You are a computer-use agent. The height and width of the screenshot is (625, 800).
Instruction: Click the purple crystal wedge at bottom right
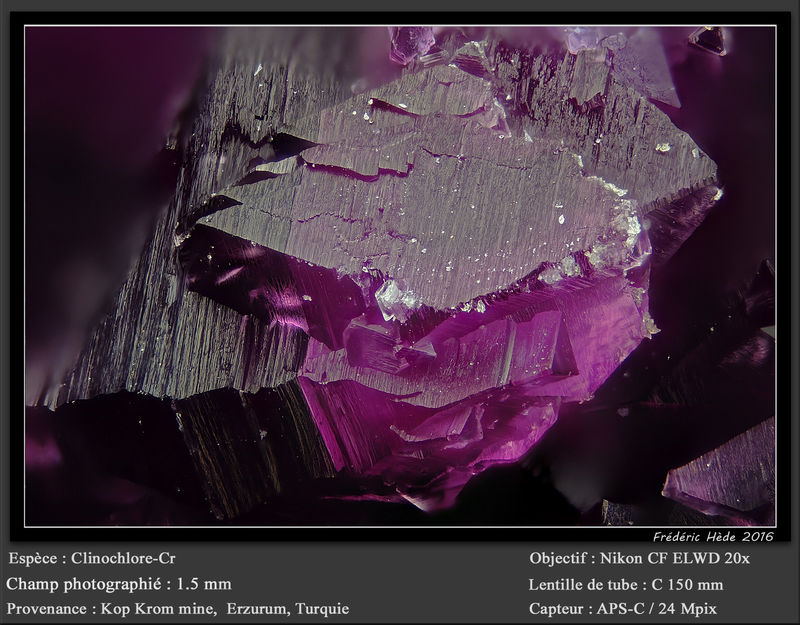pyautogui.click(x=724, y=469)
